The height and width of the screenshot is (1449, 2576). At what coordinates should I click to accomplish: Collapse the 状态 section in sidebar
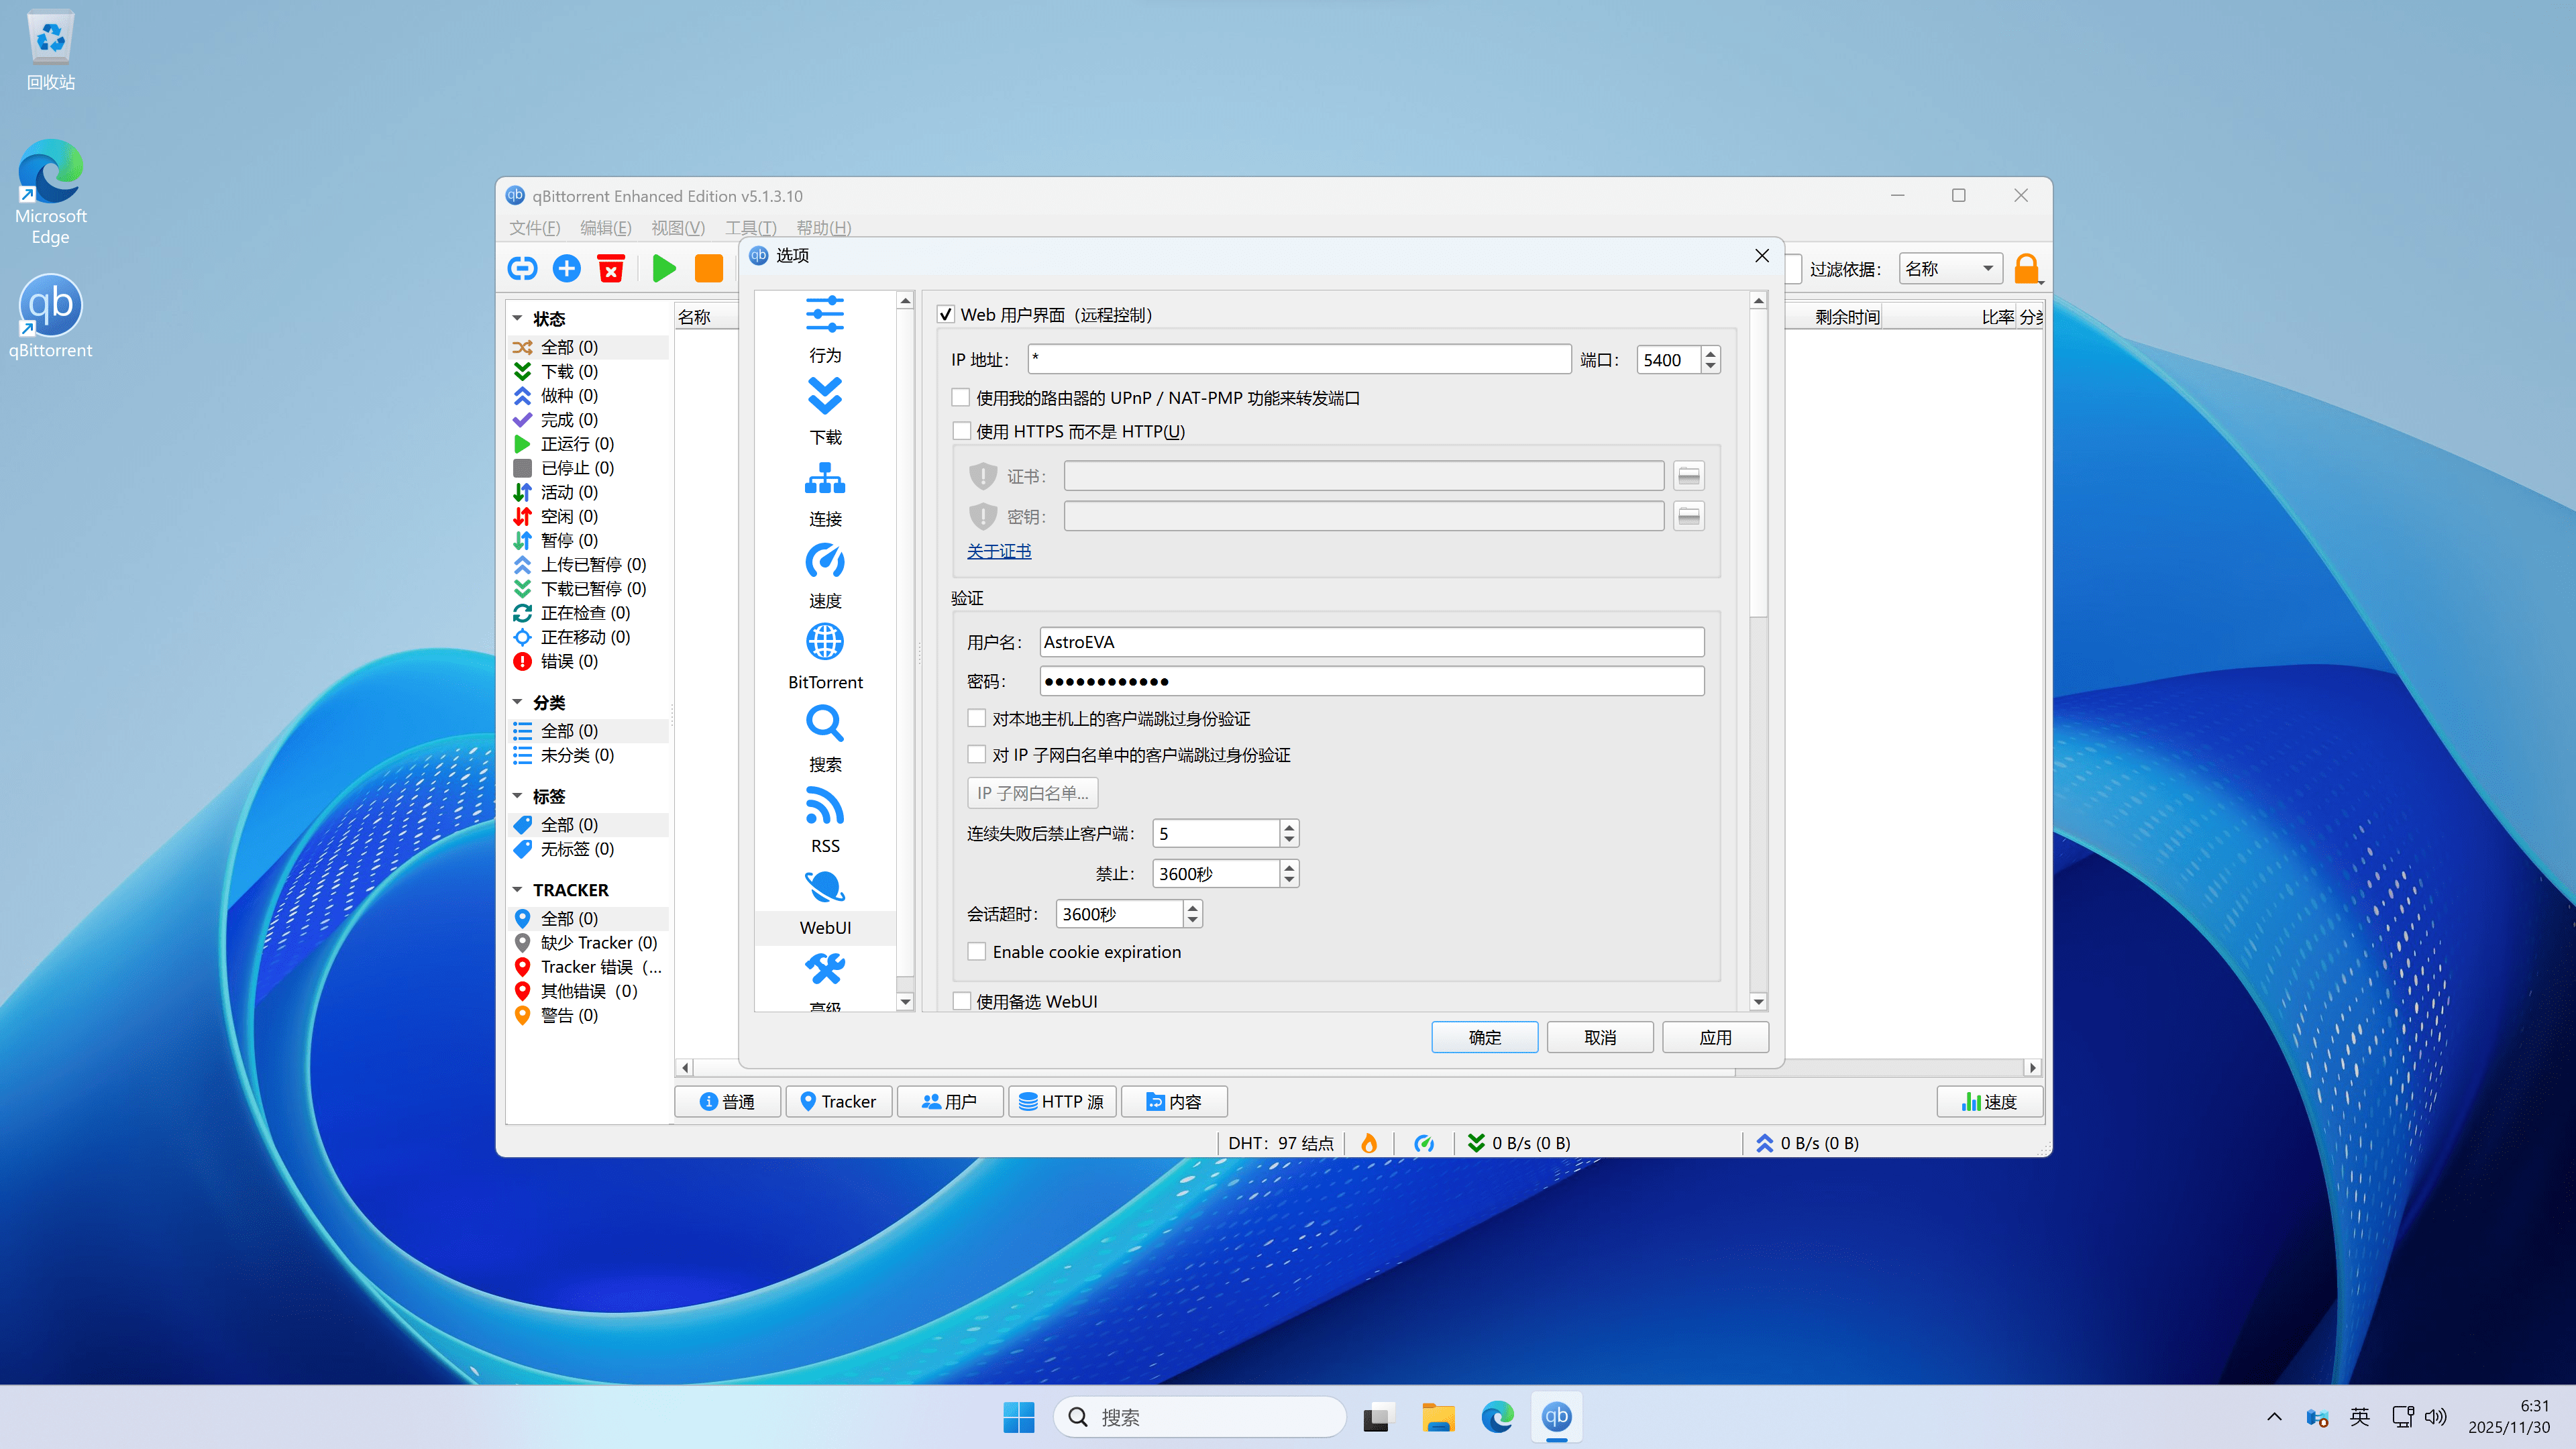(x=518, y=318)
